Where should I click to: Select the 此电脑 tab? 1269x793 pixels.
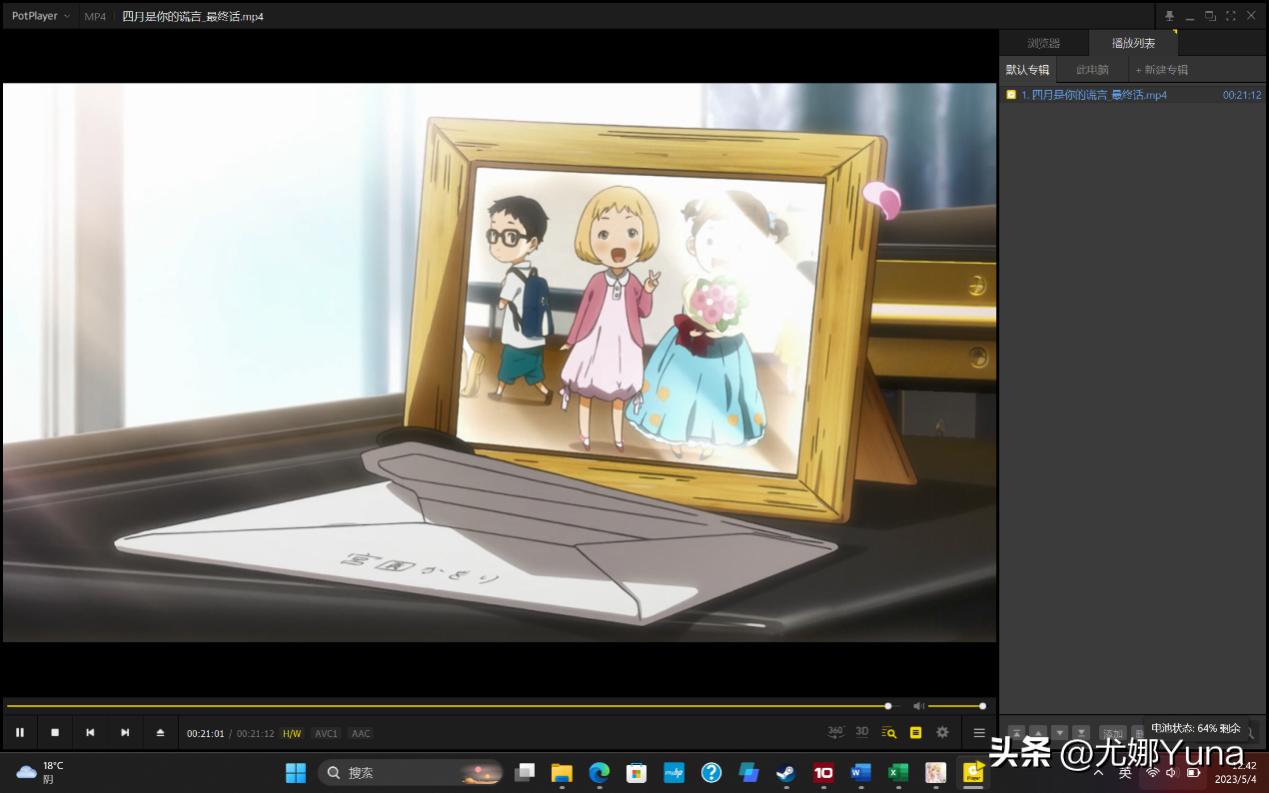tap(1092, 70)
